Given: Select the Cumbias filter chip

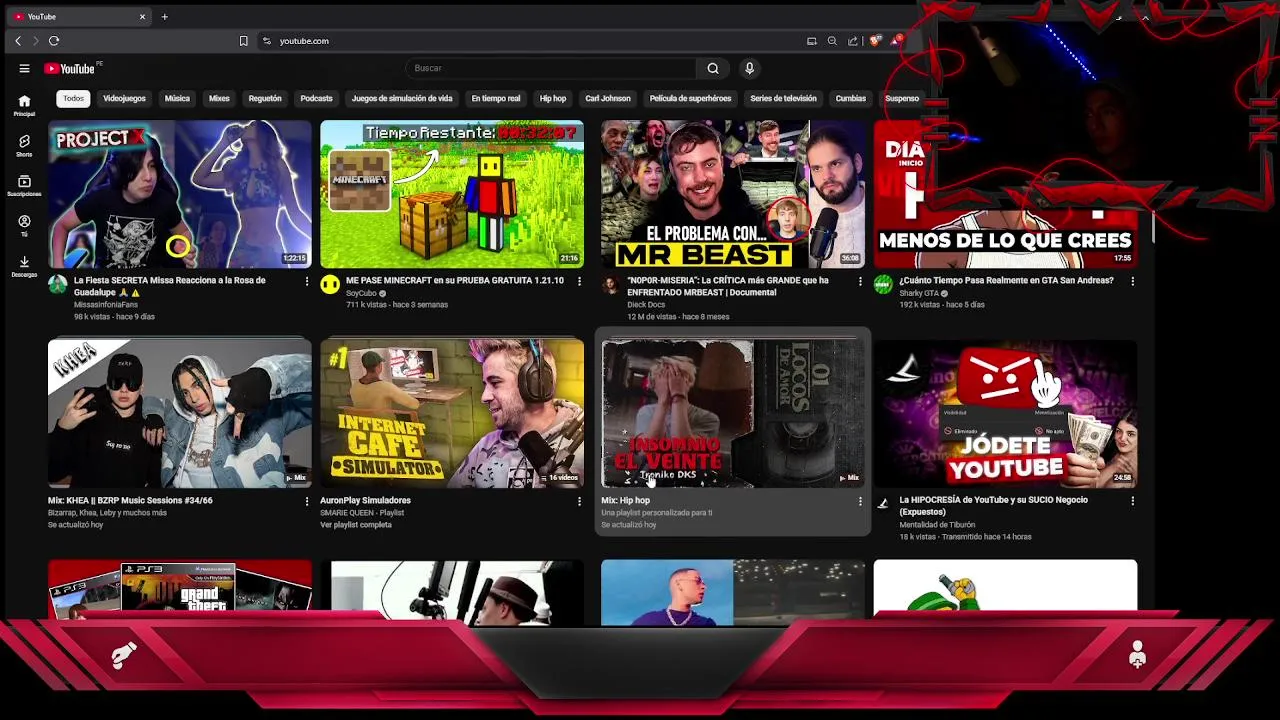Looking at the screenshot, I should [x=851, y=98].
